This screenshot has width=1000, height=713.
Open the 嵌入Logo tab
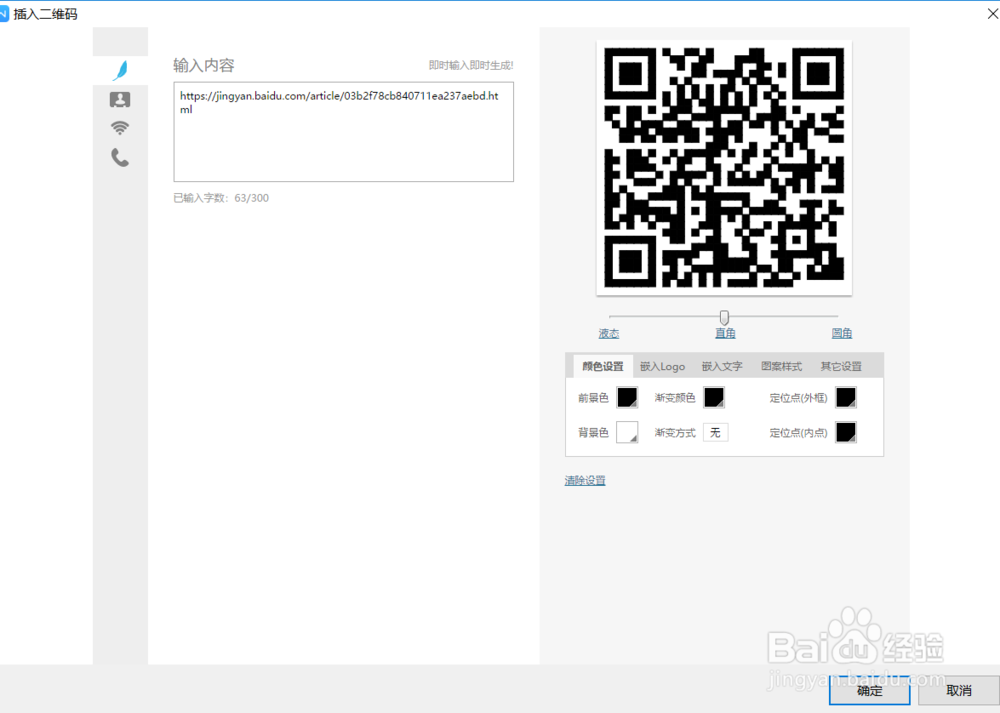[x=662, y=366]
